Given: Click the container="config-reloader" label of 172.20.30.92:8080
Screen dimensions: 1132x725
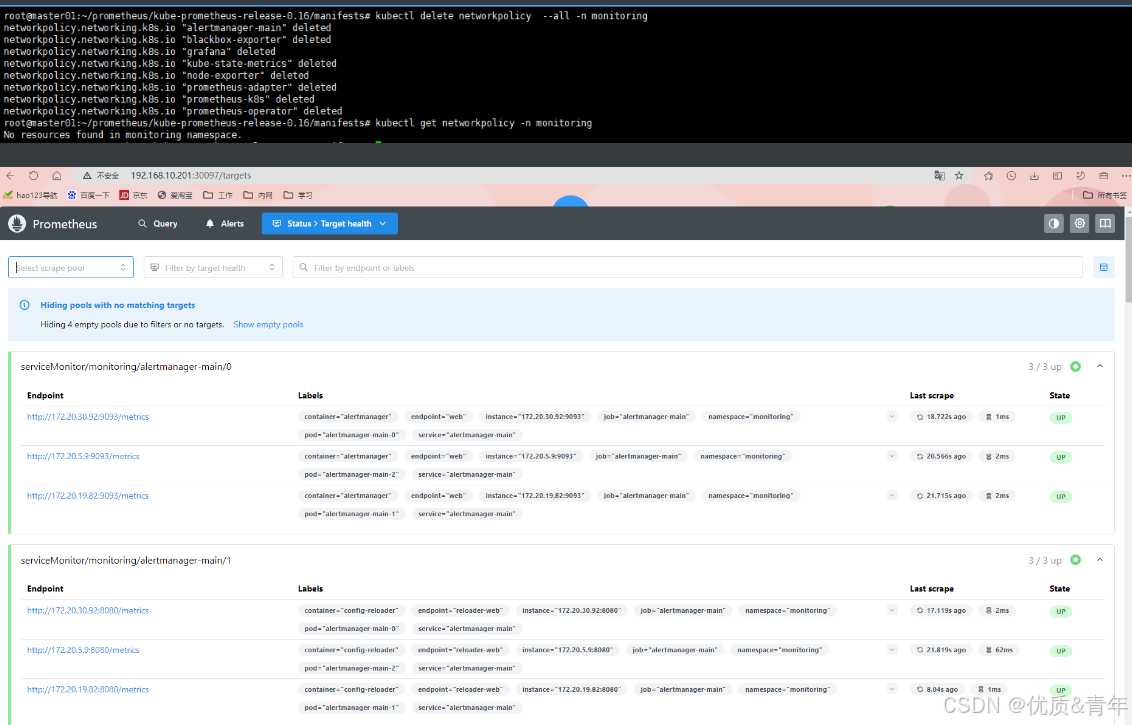Looking at the screenshot, I should point(351,610).
